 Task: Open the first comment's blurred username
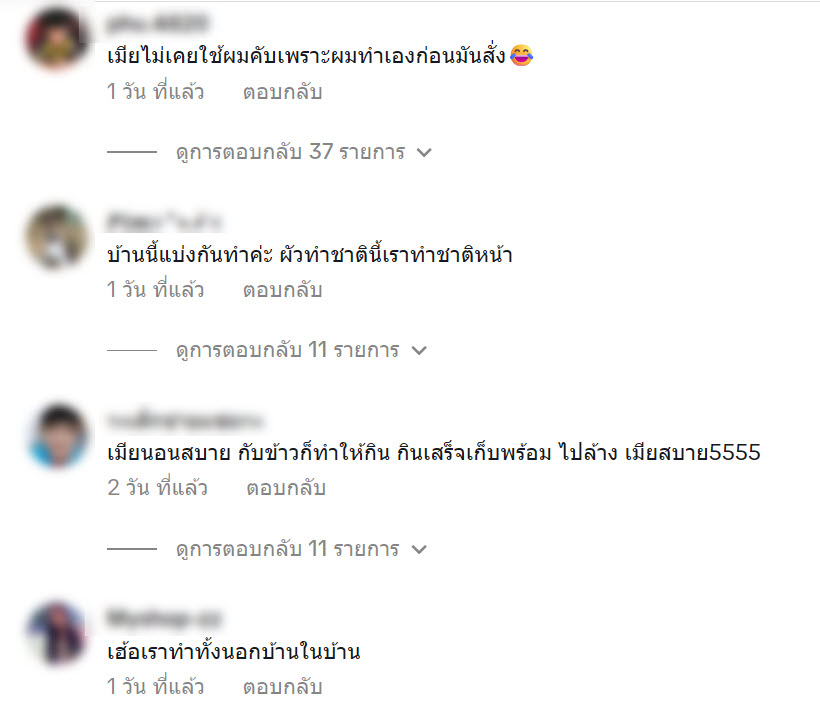157,24
